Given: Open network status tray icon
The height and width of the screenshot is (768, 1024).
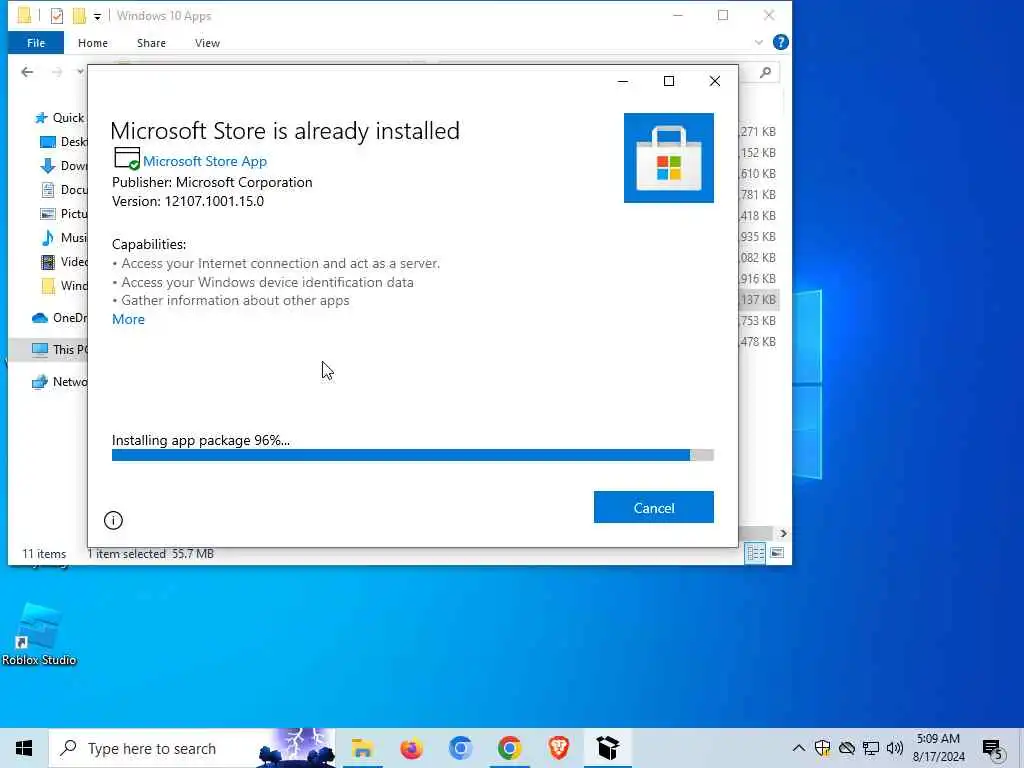Looking at the screenshot, I should (871, 748).
